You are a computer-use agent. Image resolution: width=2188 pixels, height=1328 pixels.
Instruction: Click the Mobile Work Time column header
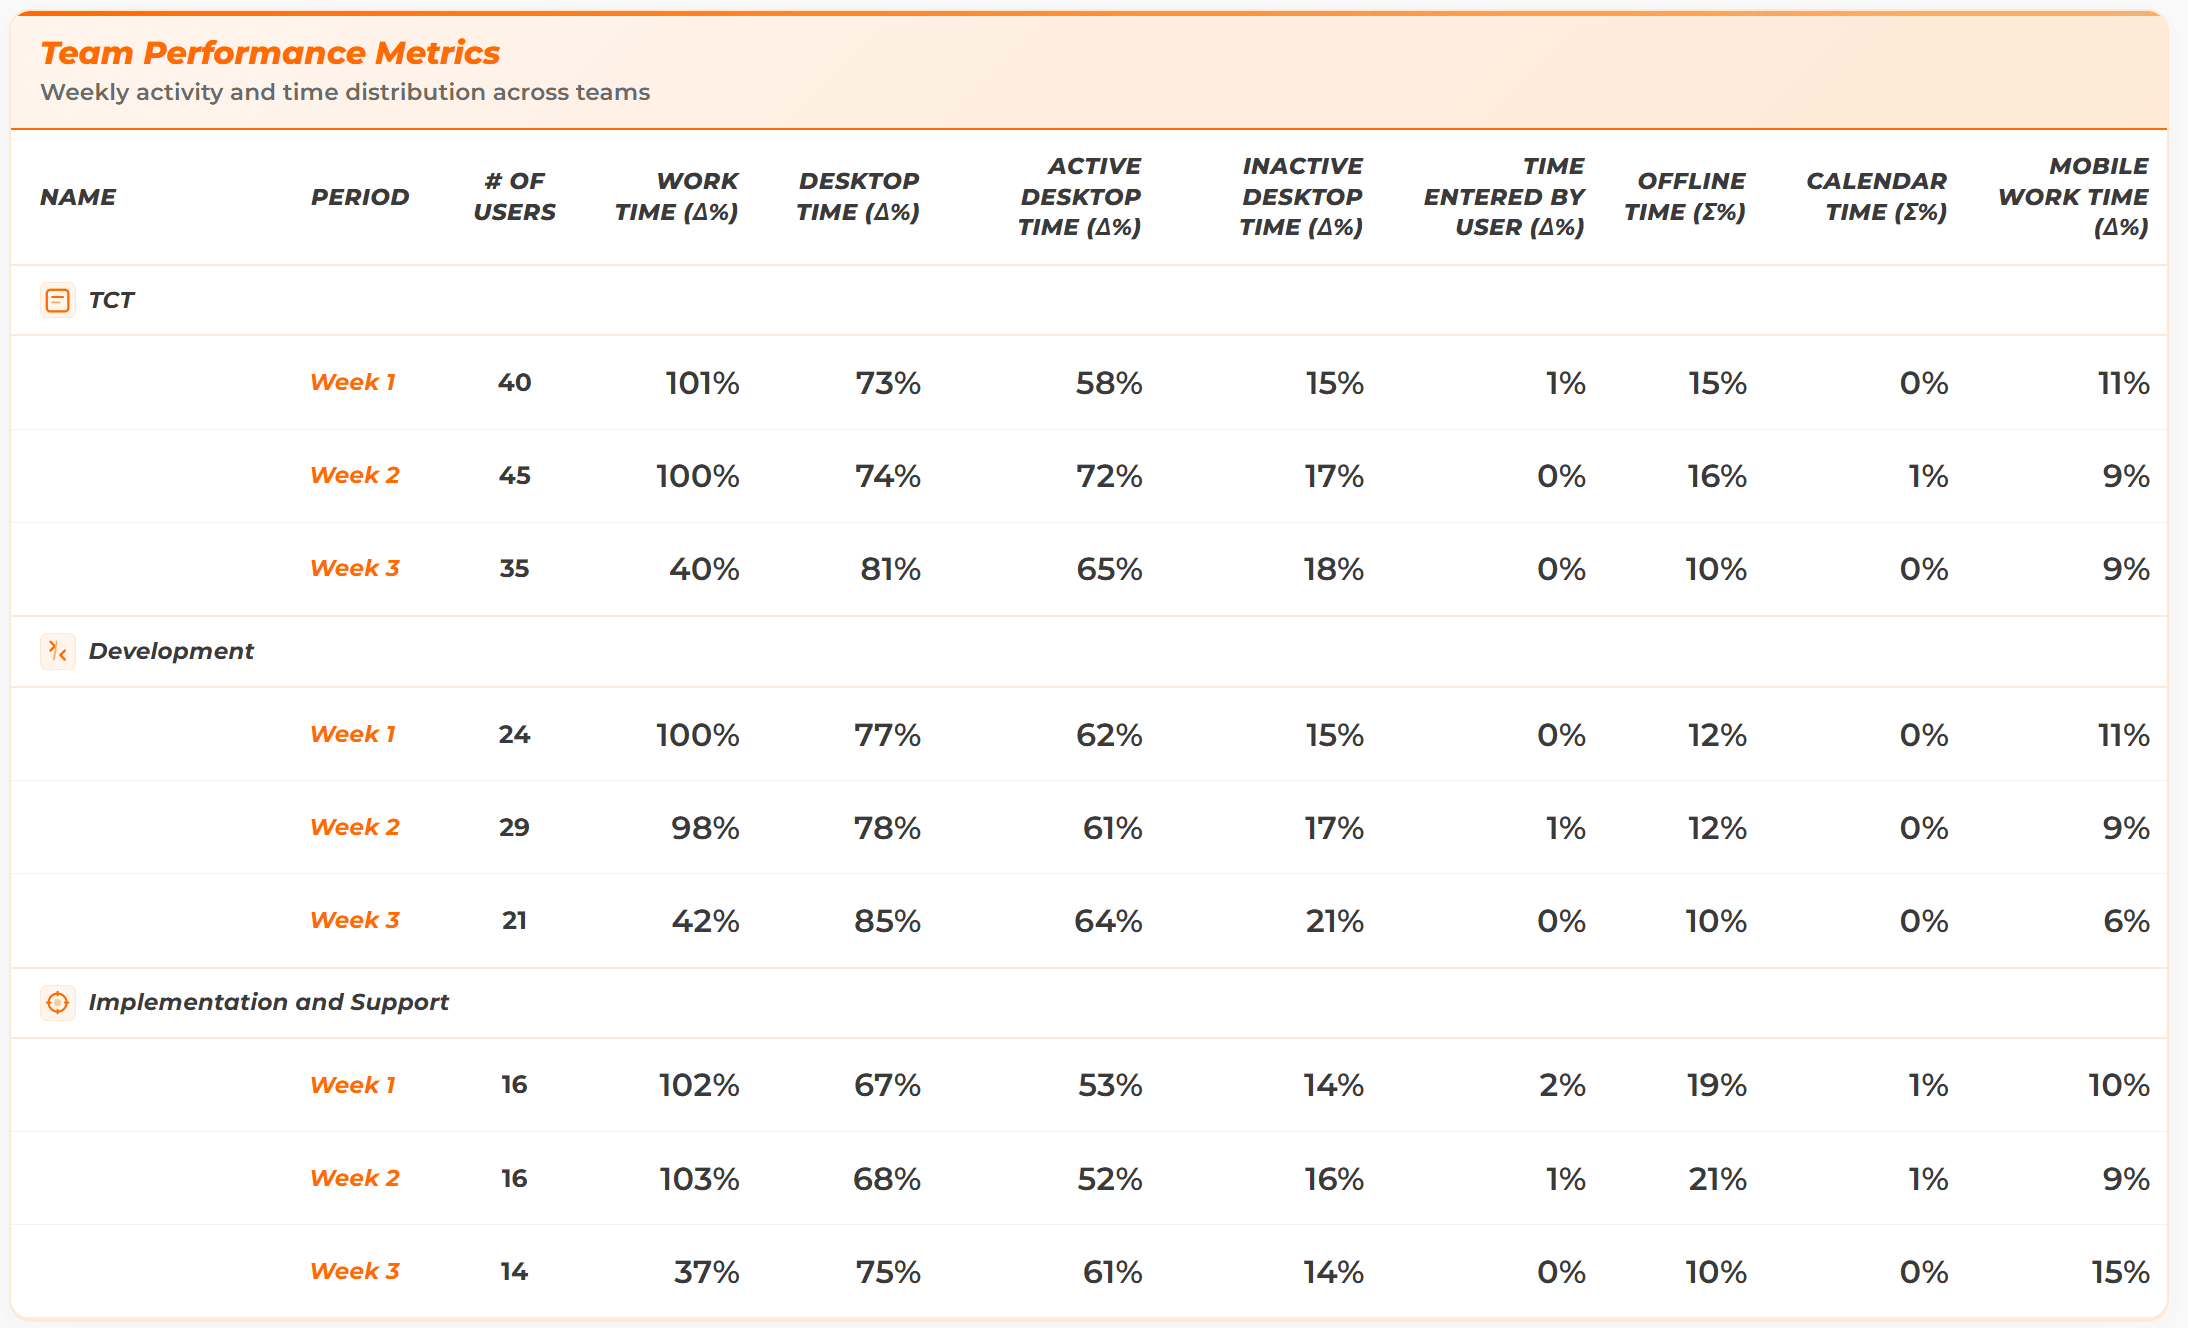pos(2074,196)
